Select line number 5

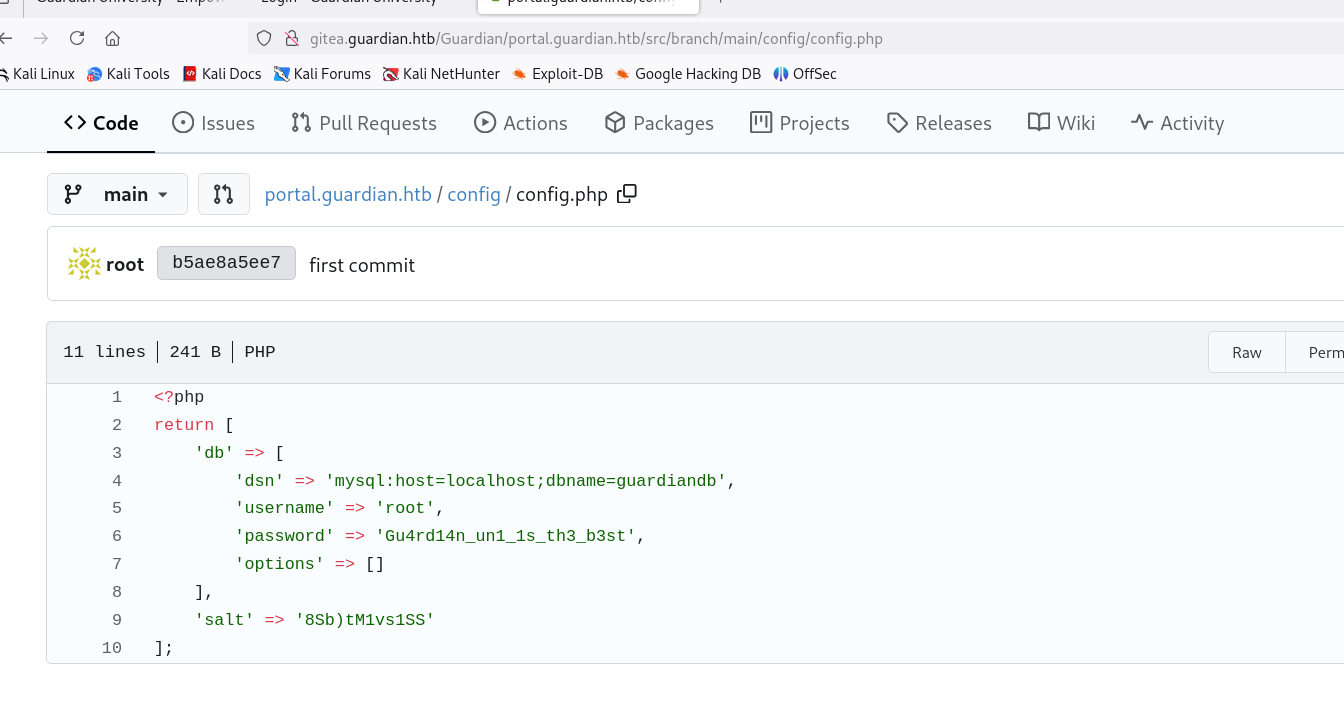tap(117, 508)
